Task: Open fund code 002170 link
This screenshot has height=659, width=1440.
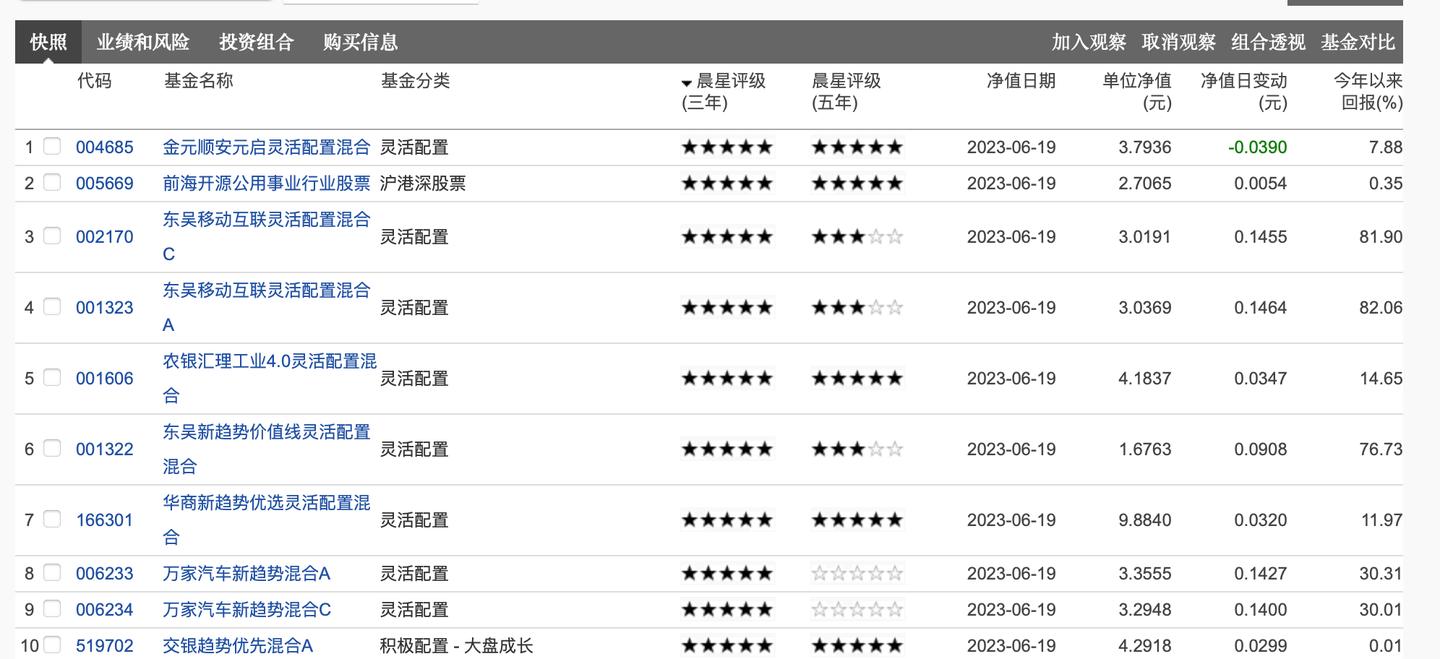Action: click(x=105, y=237)
